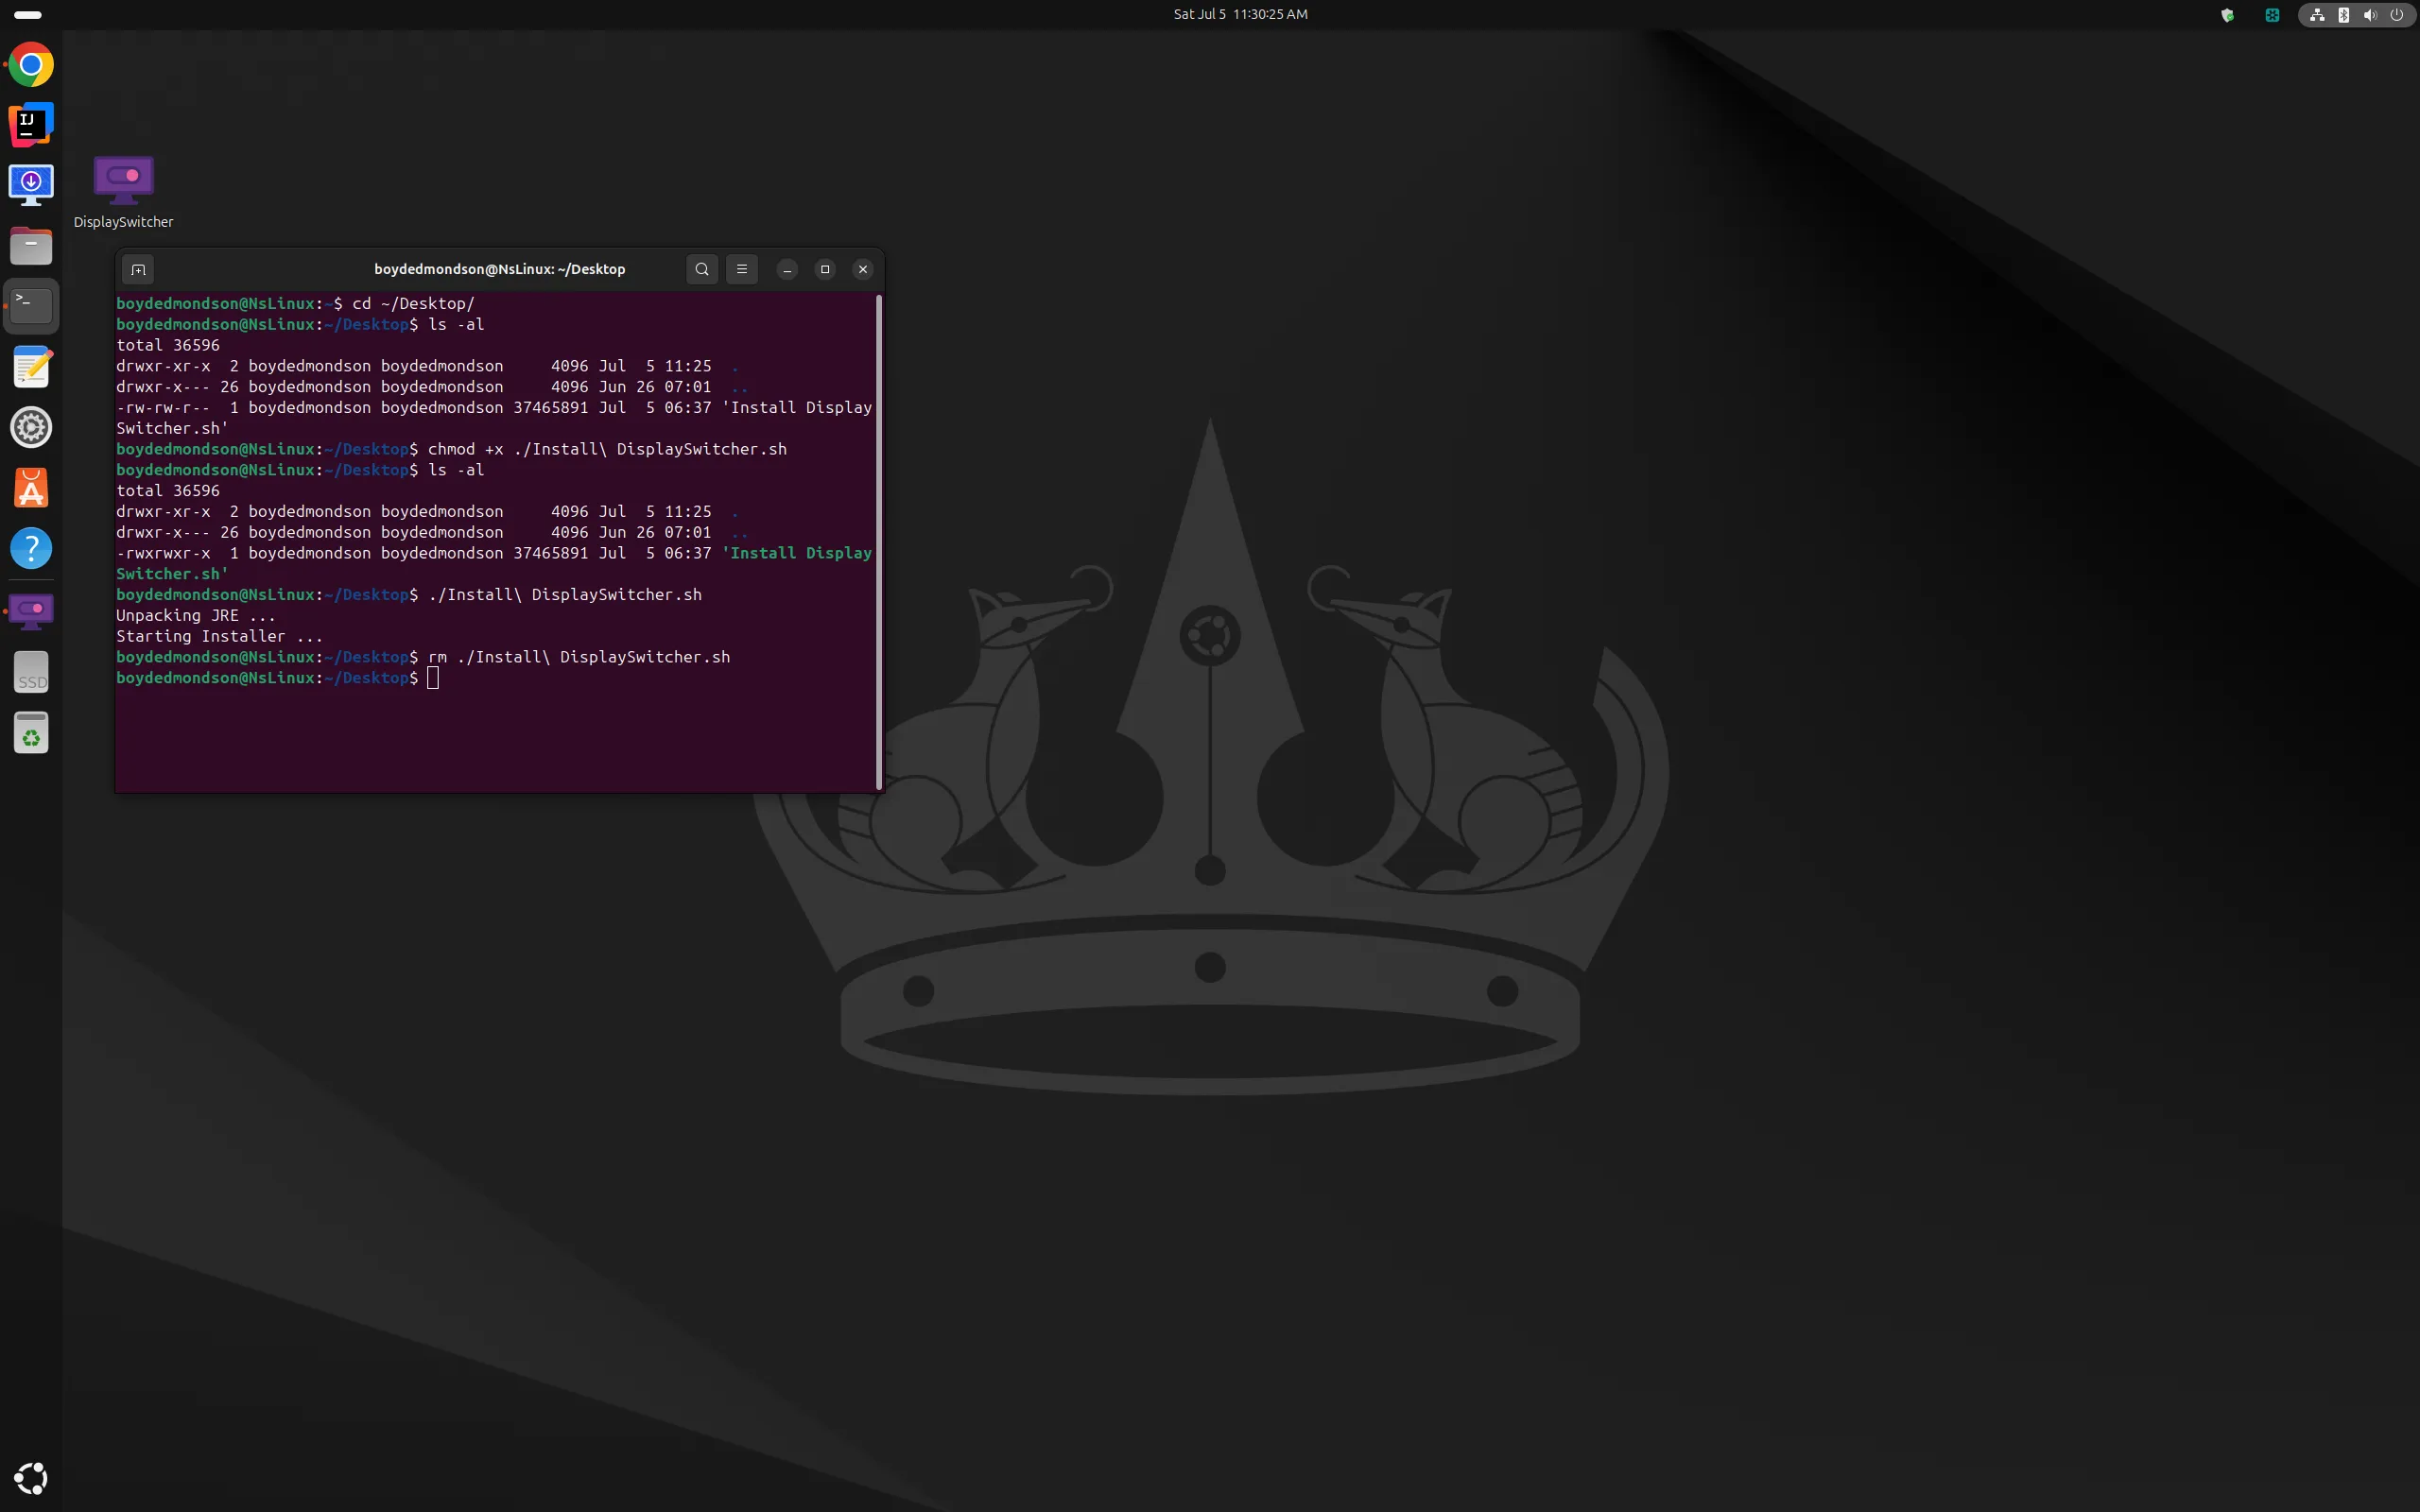
Task: Click the chmod +x command text
Action: click(607, 449)
